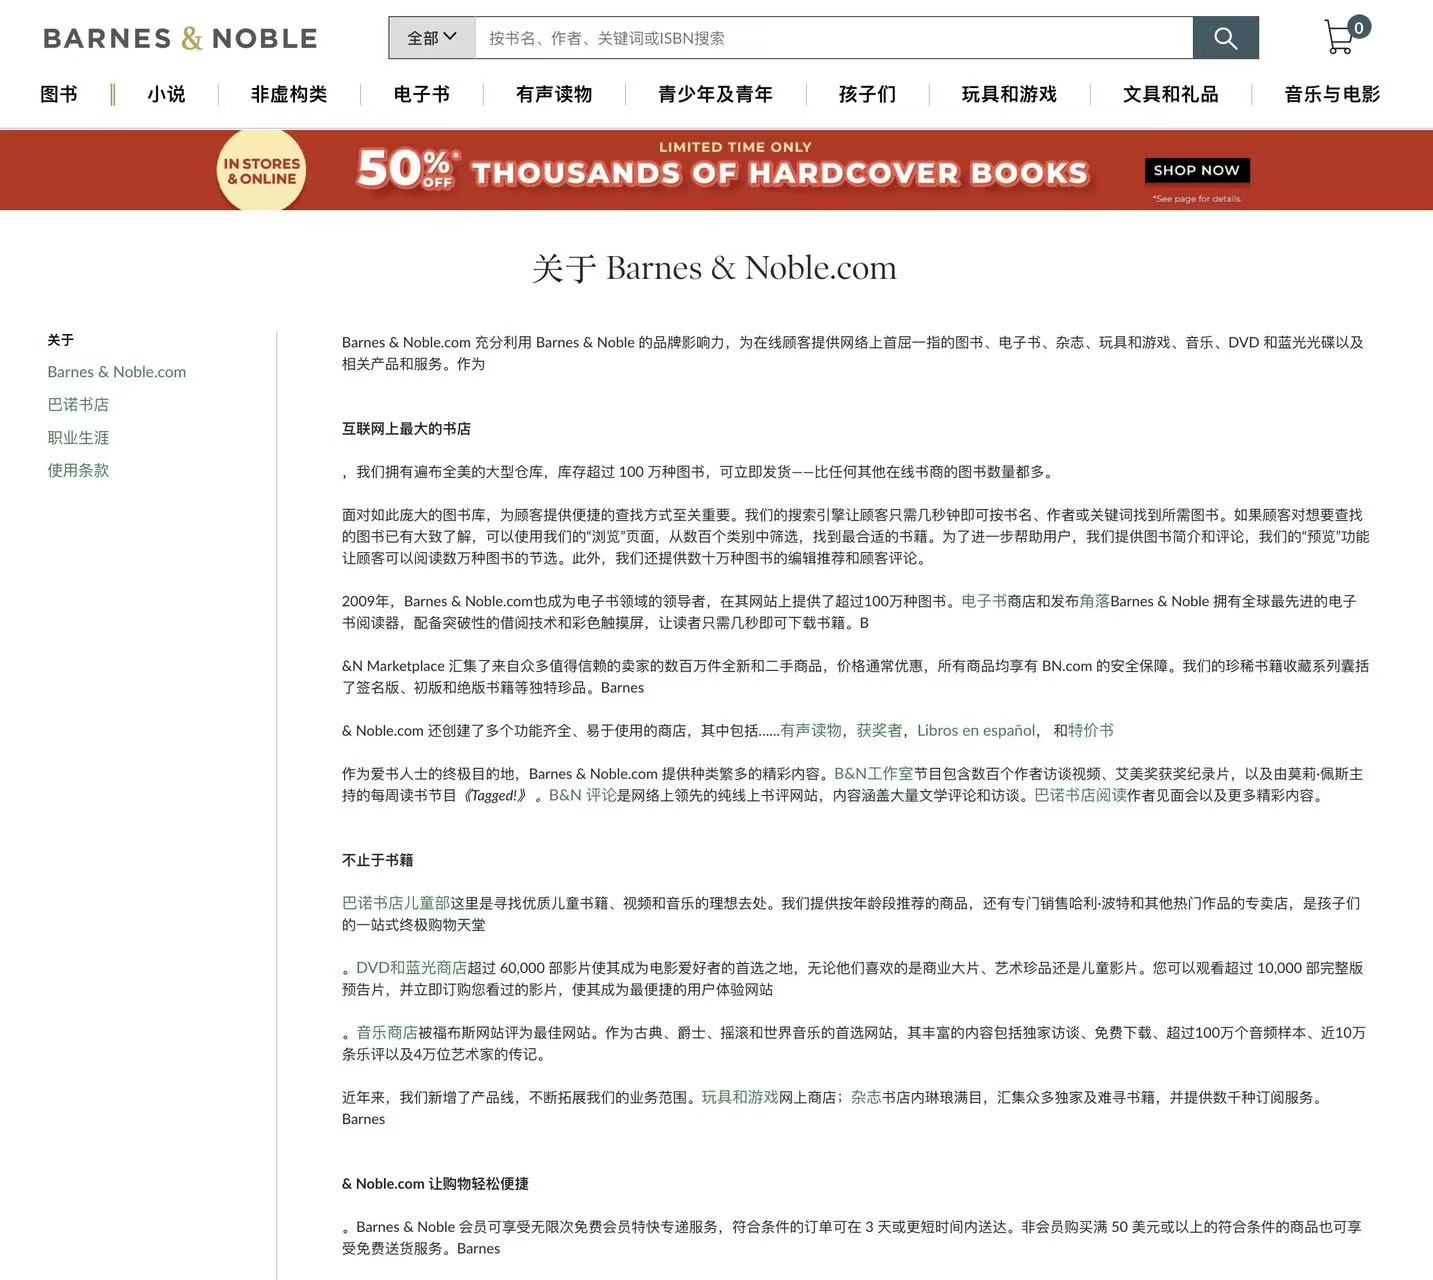Open the 电子书 menu
The image size is (1433, 1280).
tap(421, 94)
